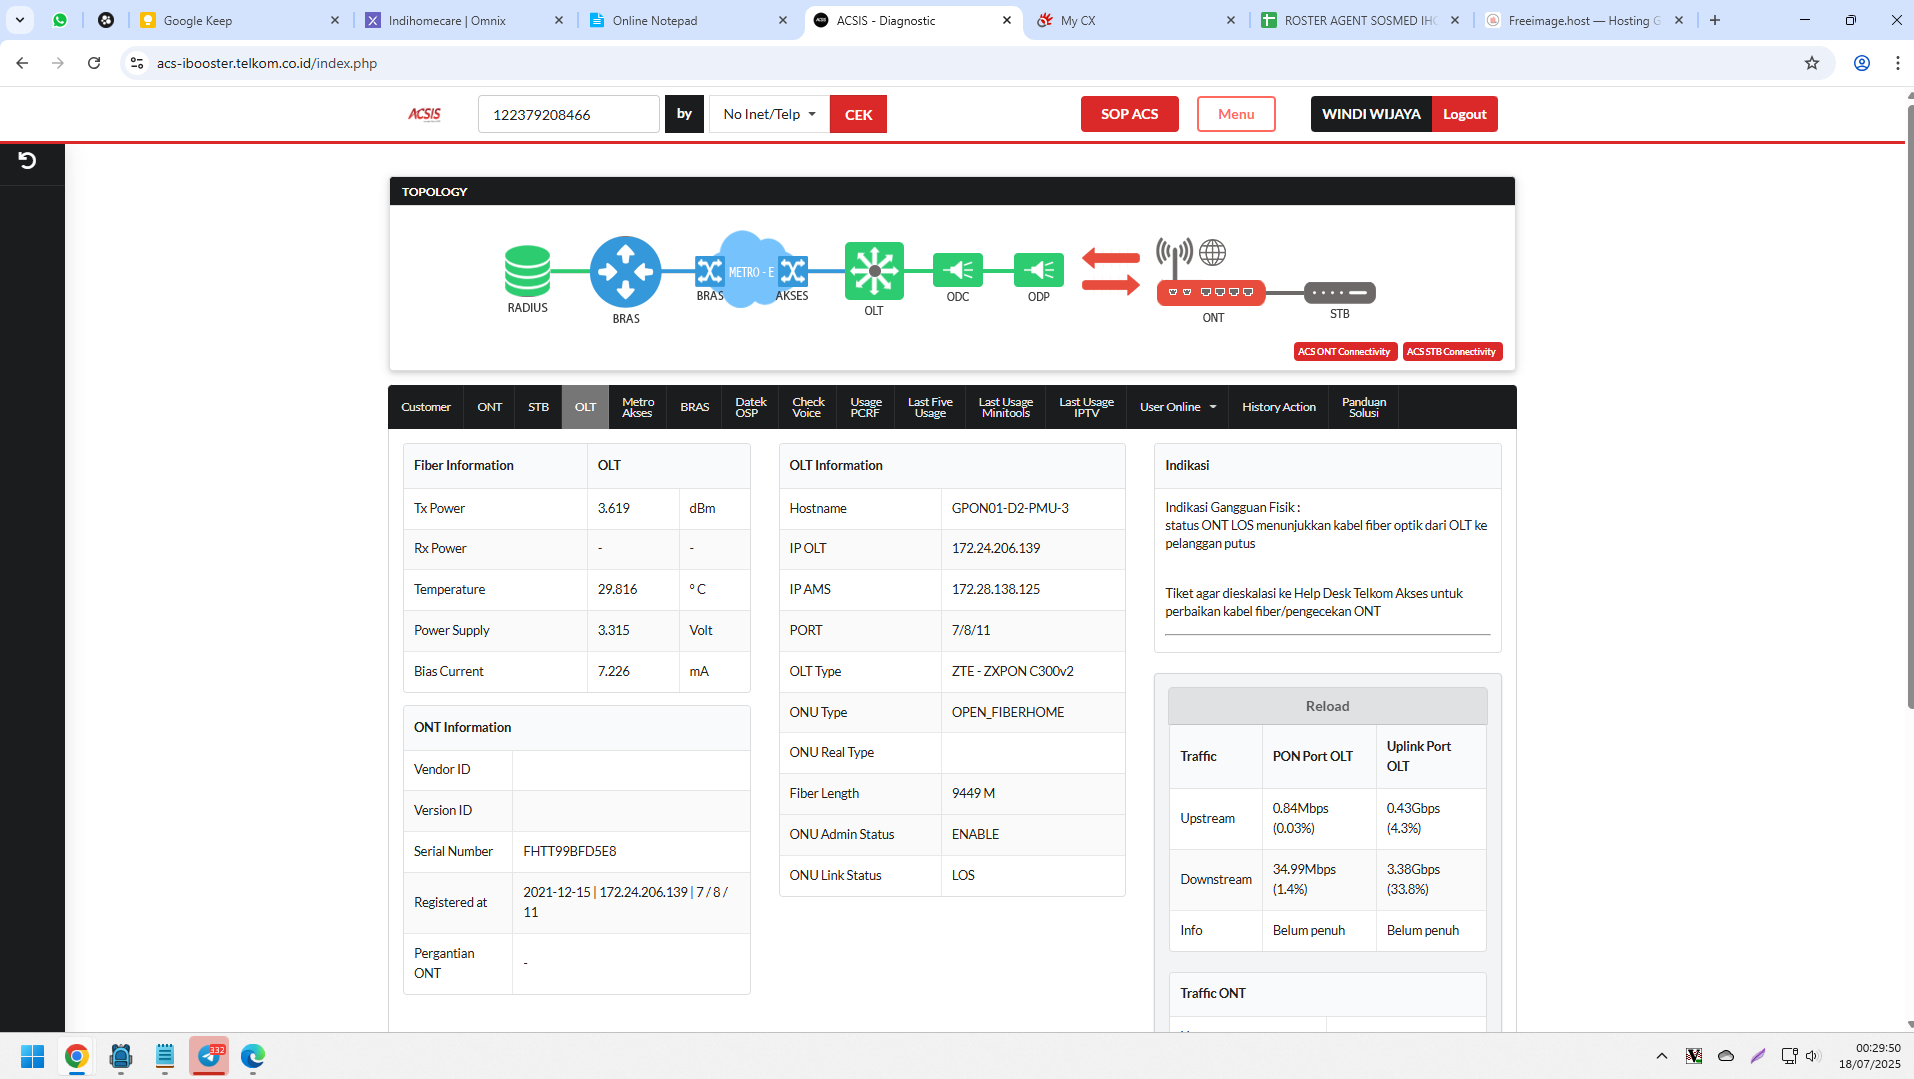Viewport: 1914px width, 1079px height.
Task: Click the ODC splitter icon
Action: [958, 270]
